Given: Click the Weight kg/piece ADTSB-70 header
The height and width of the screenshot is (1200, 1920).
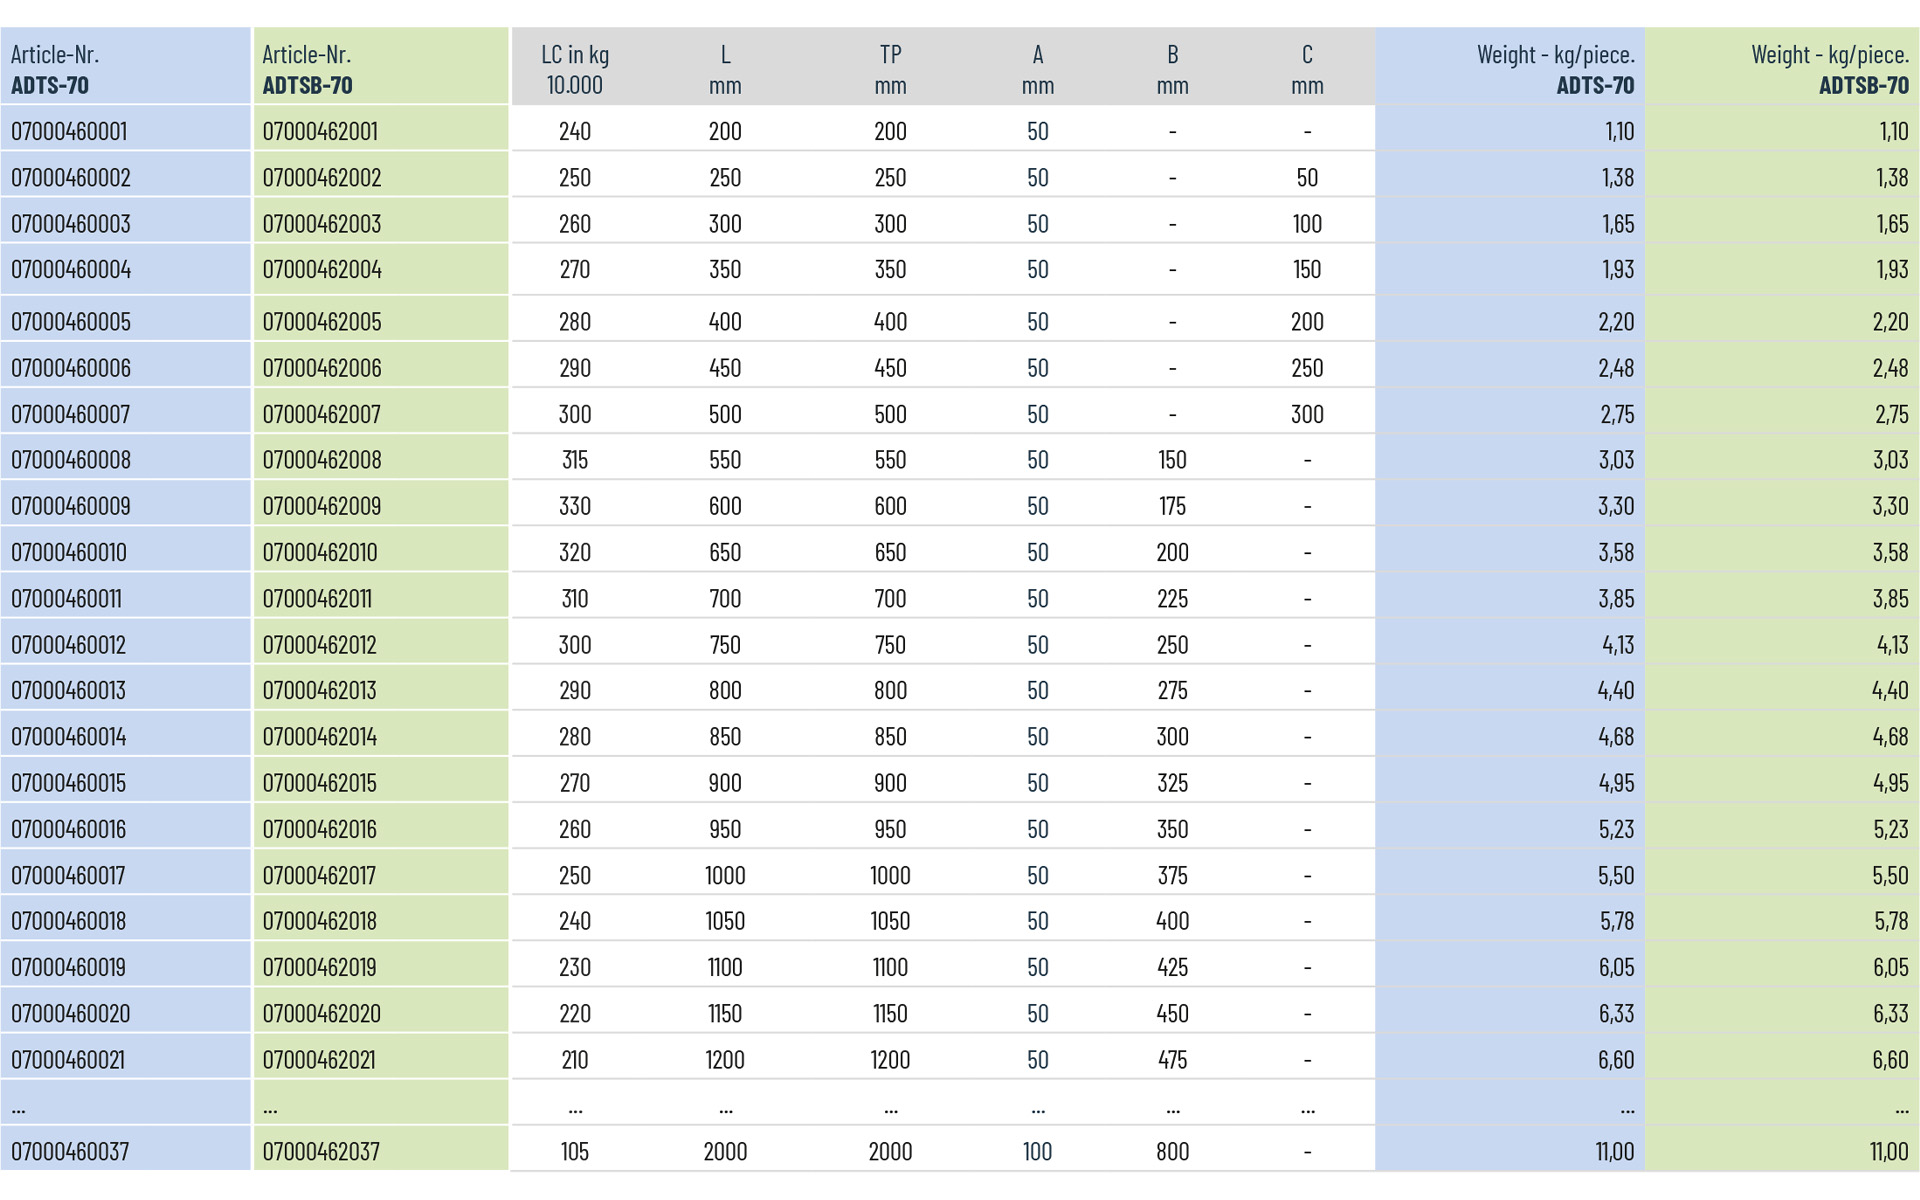Looking at the screenshot, I should (x=1829, y=69).
